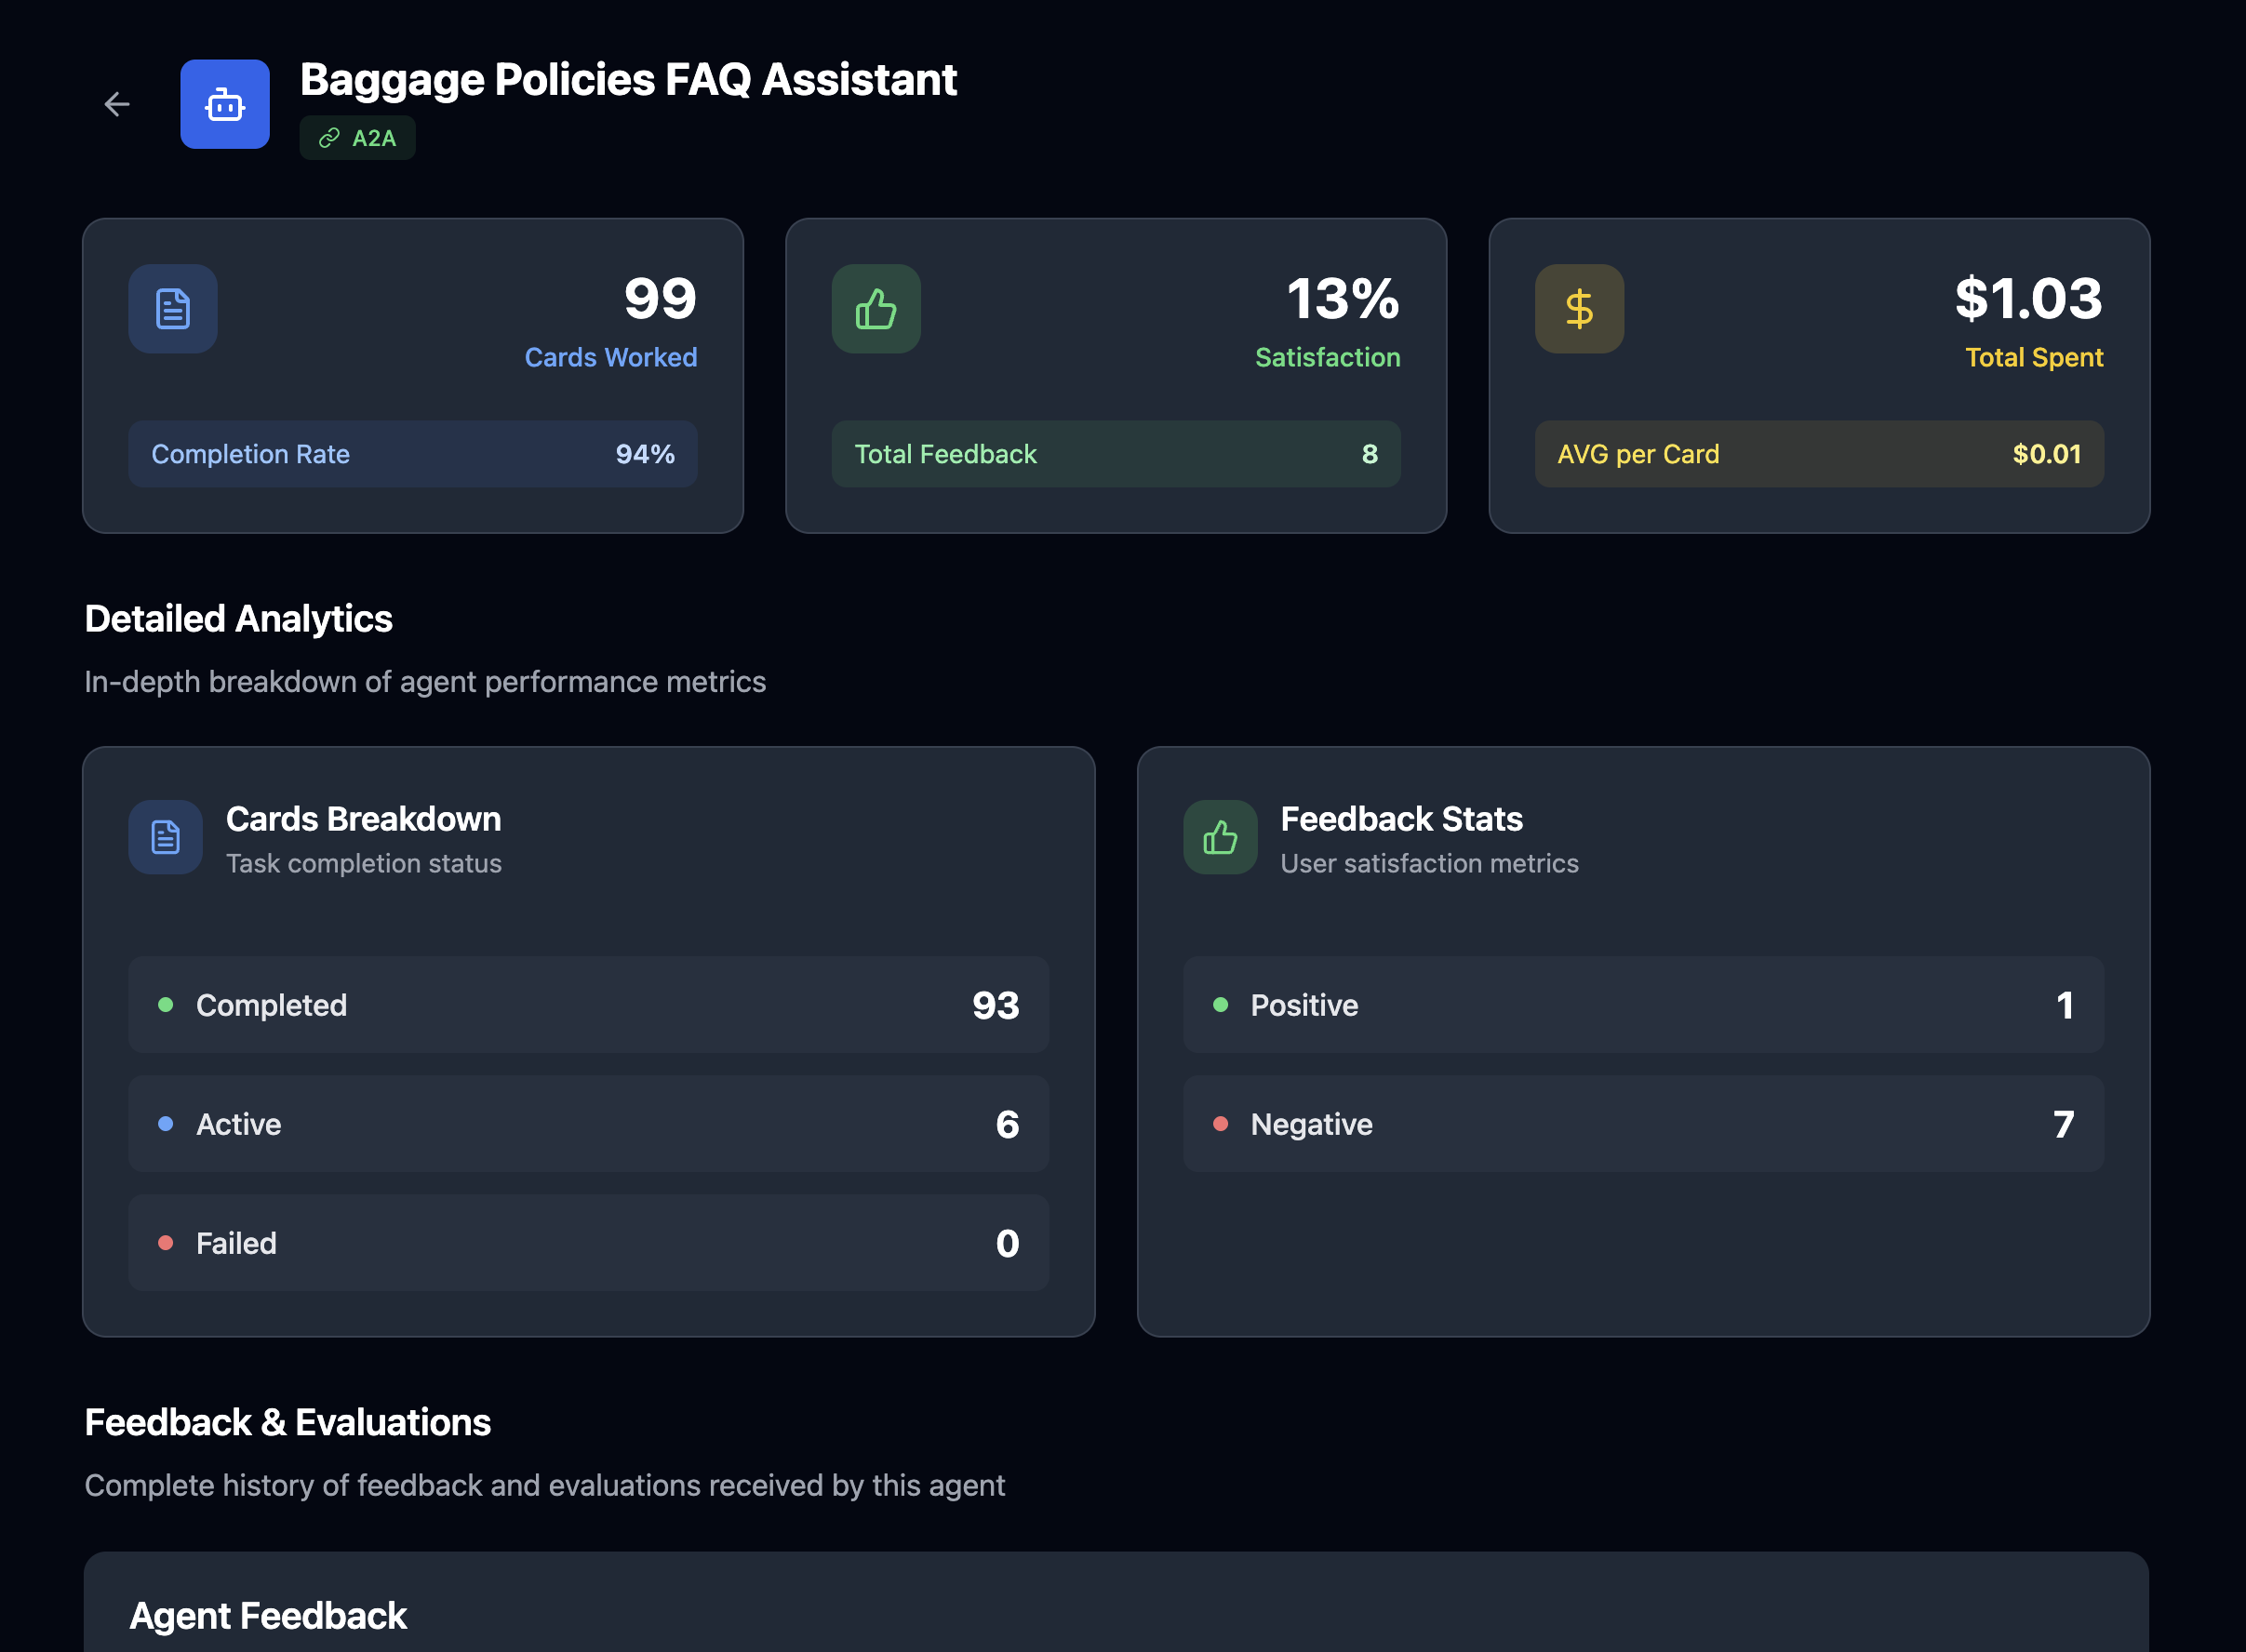This screenshot has width=2246, height=1652.
Task: Click the blue robot agent icon
Action: [224, 104]
